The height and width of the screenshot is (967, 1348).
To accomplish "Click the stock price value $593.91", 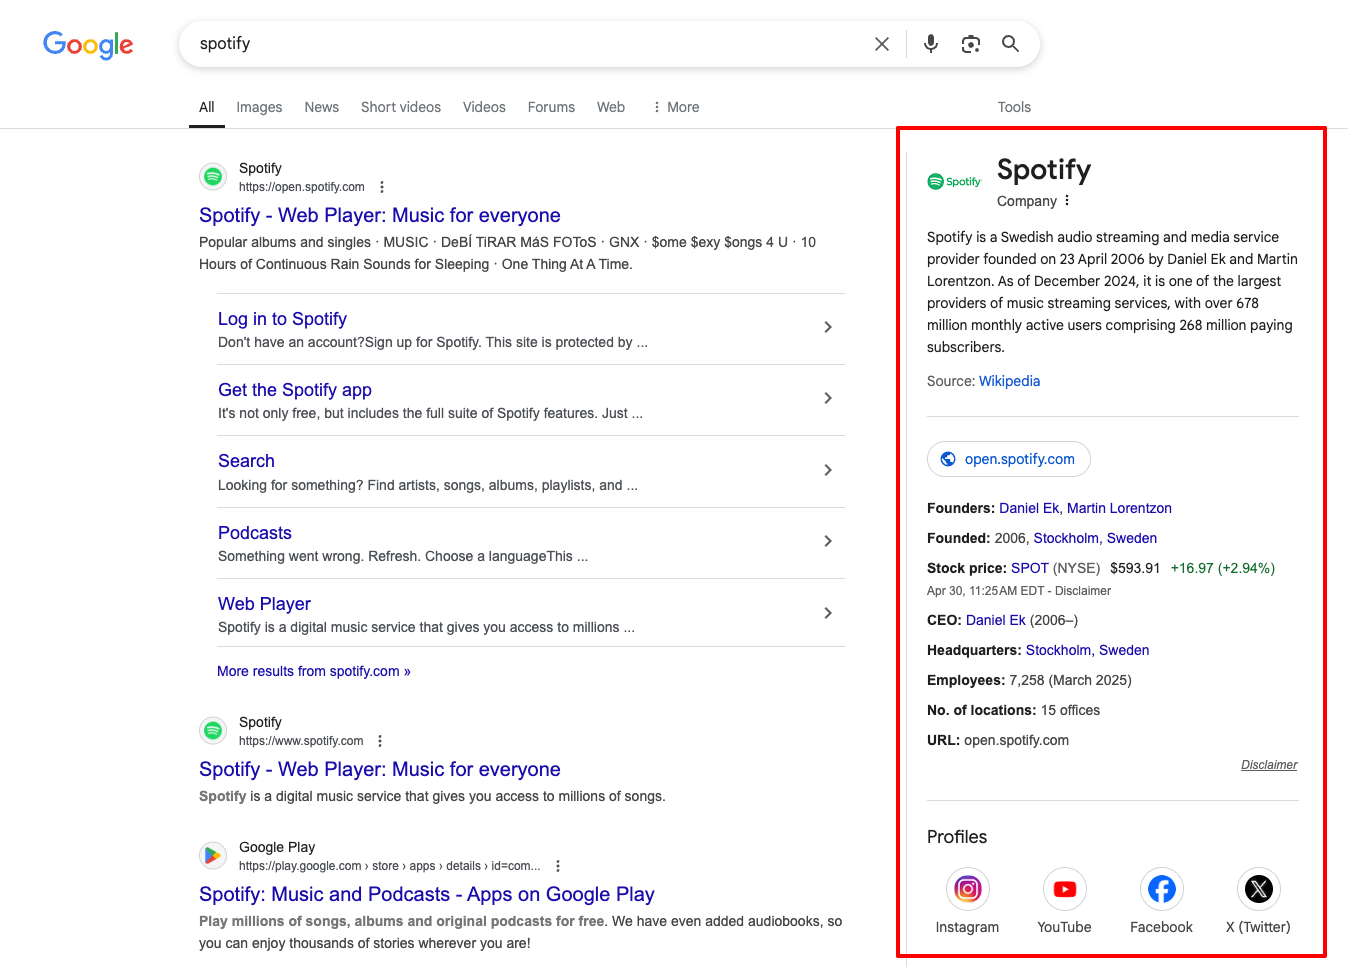I will [x=1135, y=568].
